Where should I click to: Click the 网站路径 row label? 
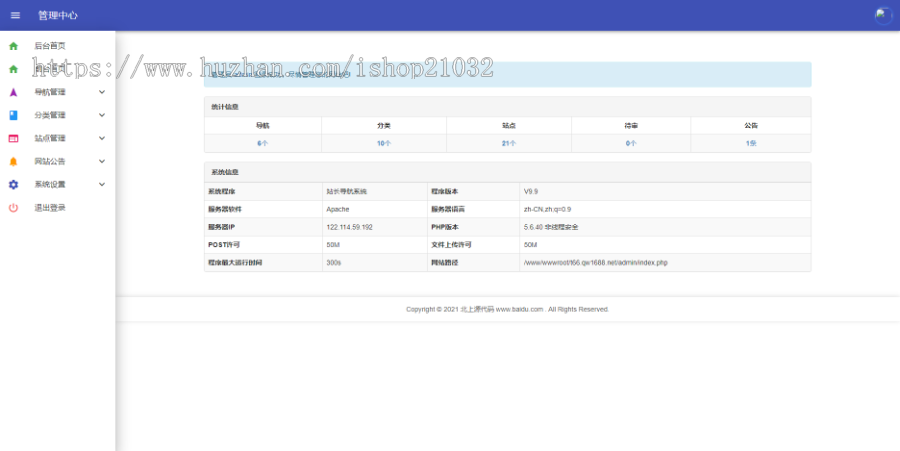(x=445, y=263)
